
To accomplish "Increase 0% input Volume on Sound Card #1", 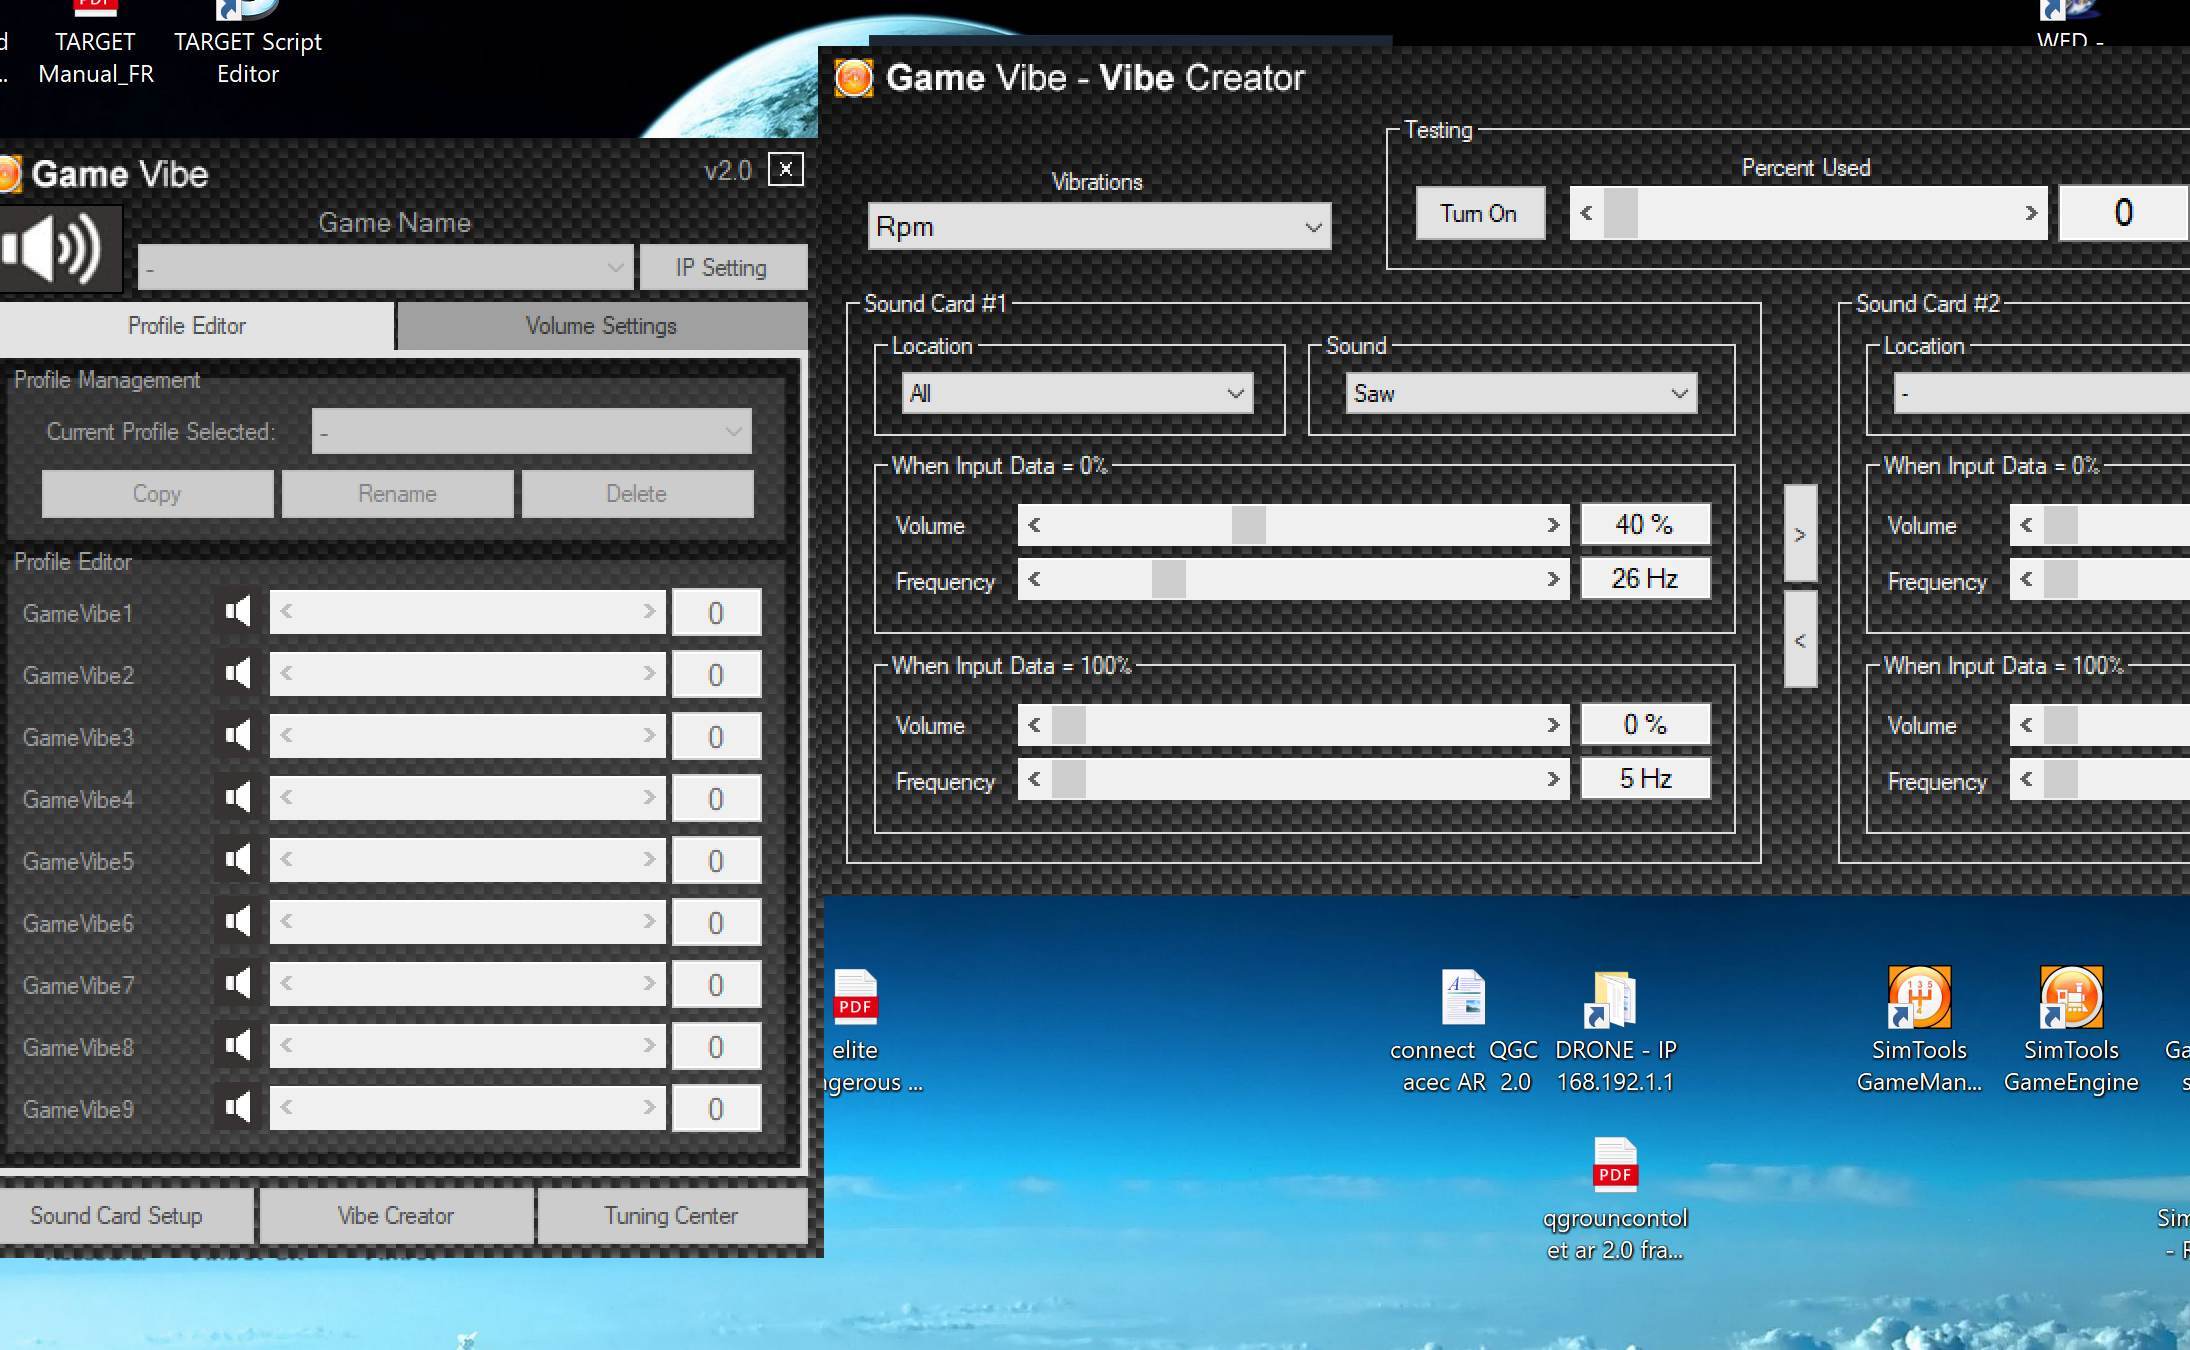I will point(1552,525).
